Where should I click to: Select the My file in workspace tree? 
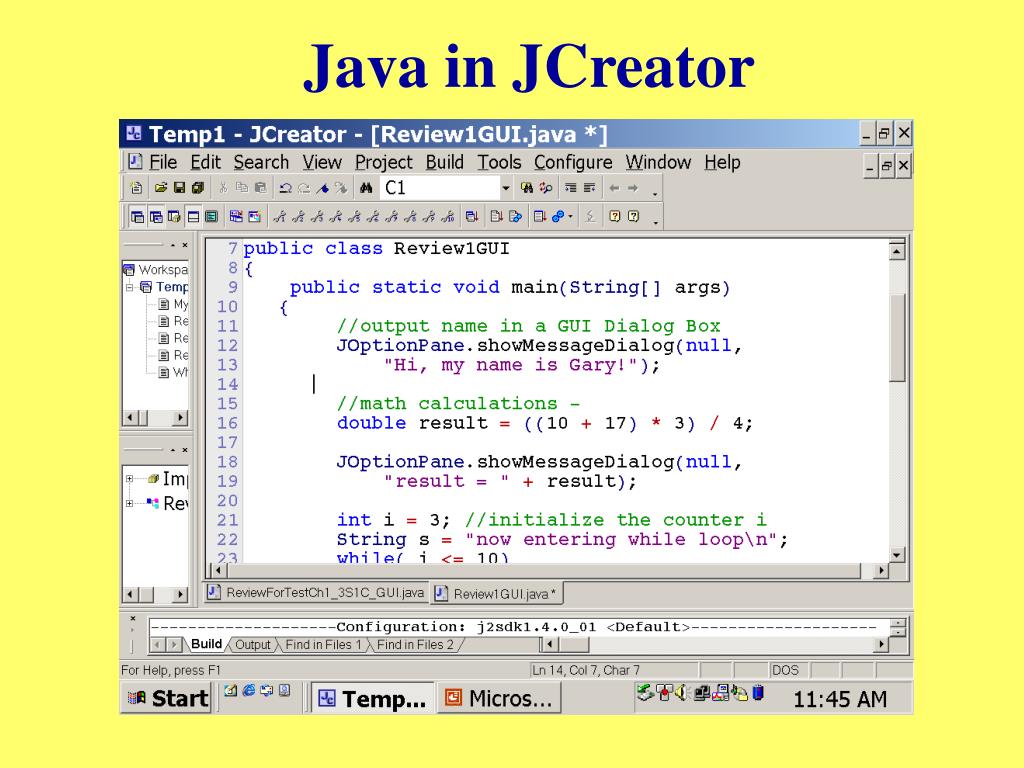[173, 304]
